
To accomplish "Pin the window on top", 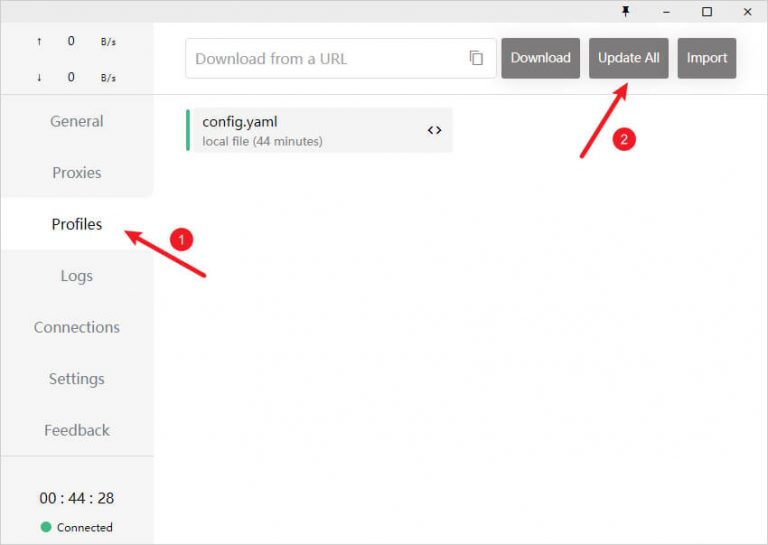I will tap(627, 11).
